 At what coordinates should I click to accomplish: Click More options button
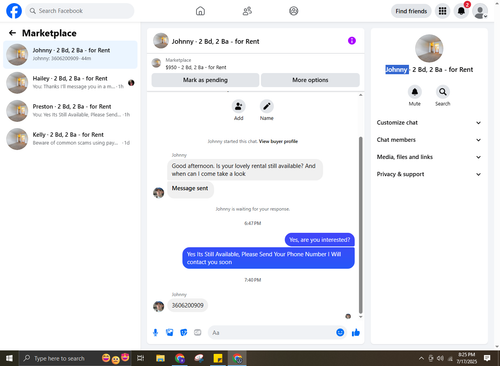pyautogui.click(x=310, y=80)
